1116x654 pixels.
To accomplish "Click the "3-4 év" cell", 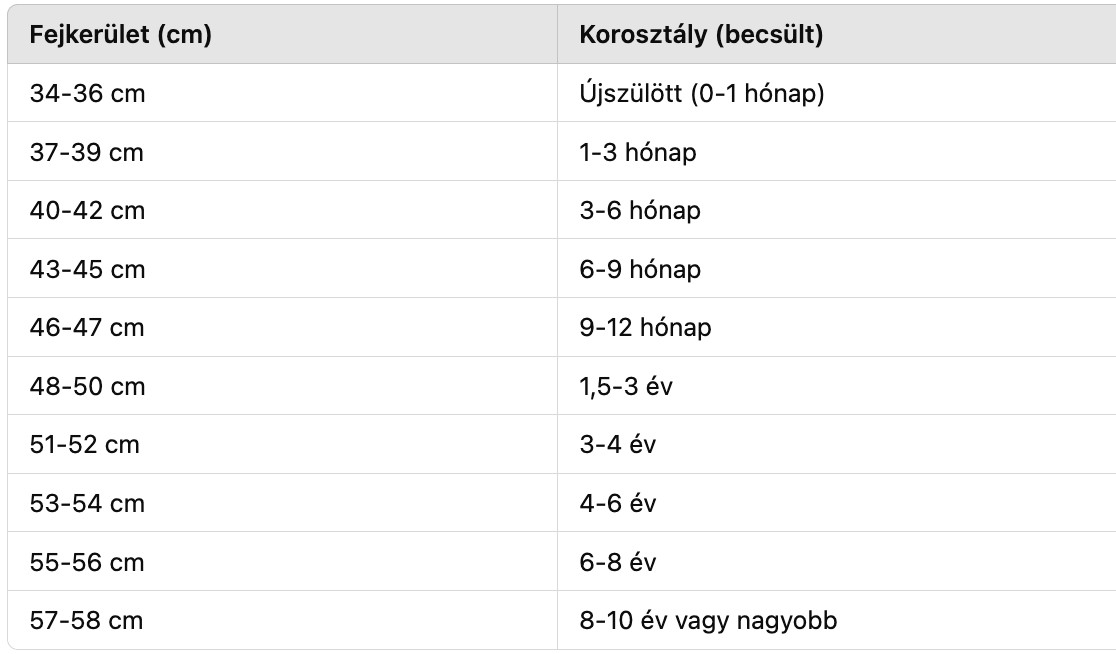I will pyautogui.click(x=618, y=444).
